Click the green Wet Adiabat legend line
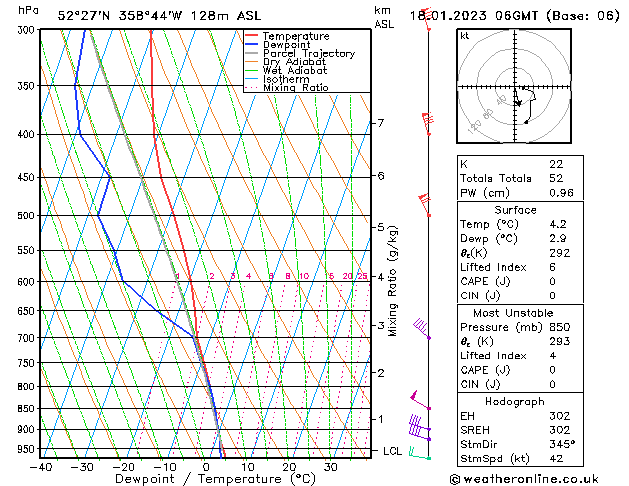Screen dimensions: 629x486 coord(252,70)
